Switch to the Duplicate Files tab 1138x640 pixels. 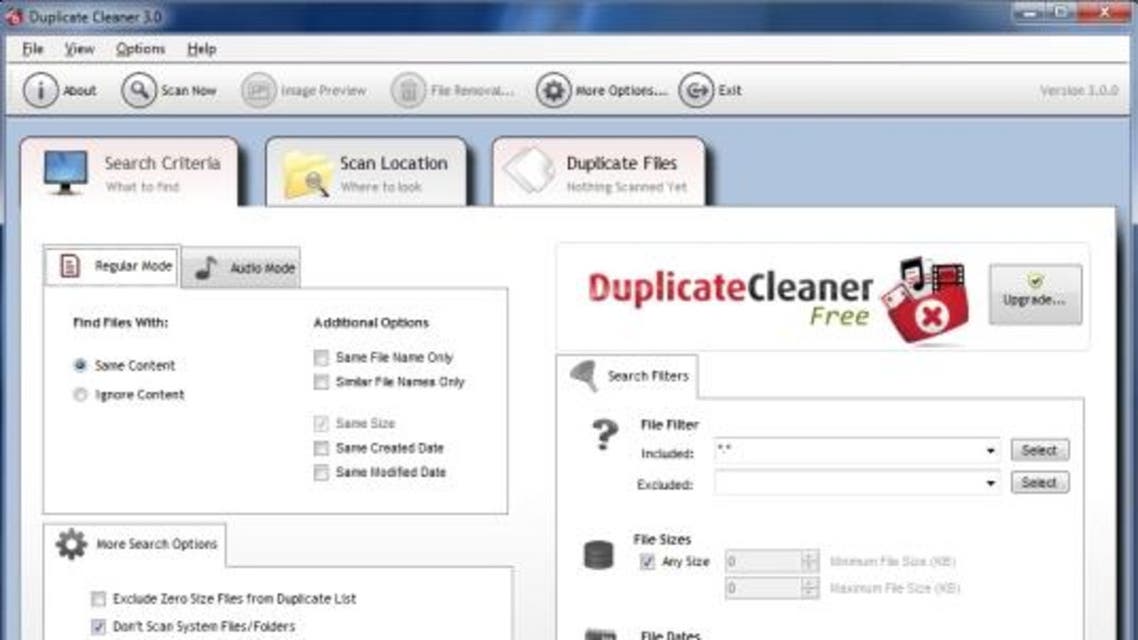pos(599,172)
